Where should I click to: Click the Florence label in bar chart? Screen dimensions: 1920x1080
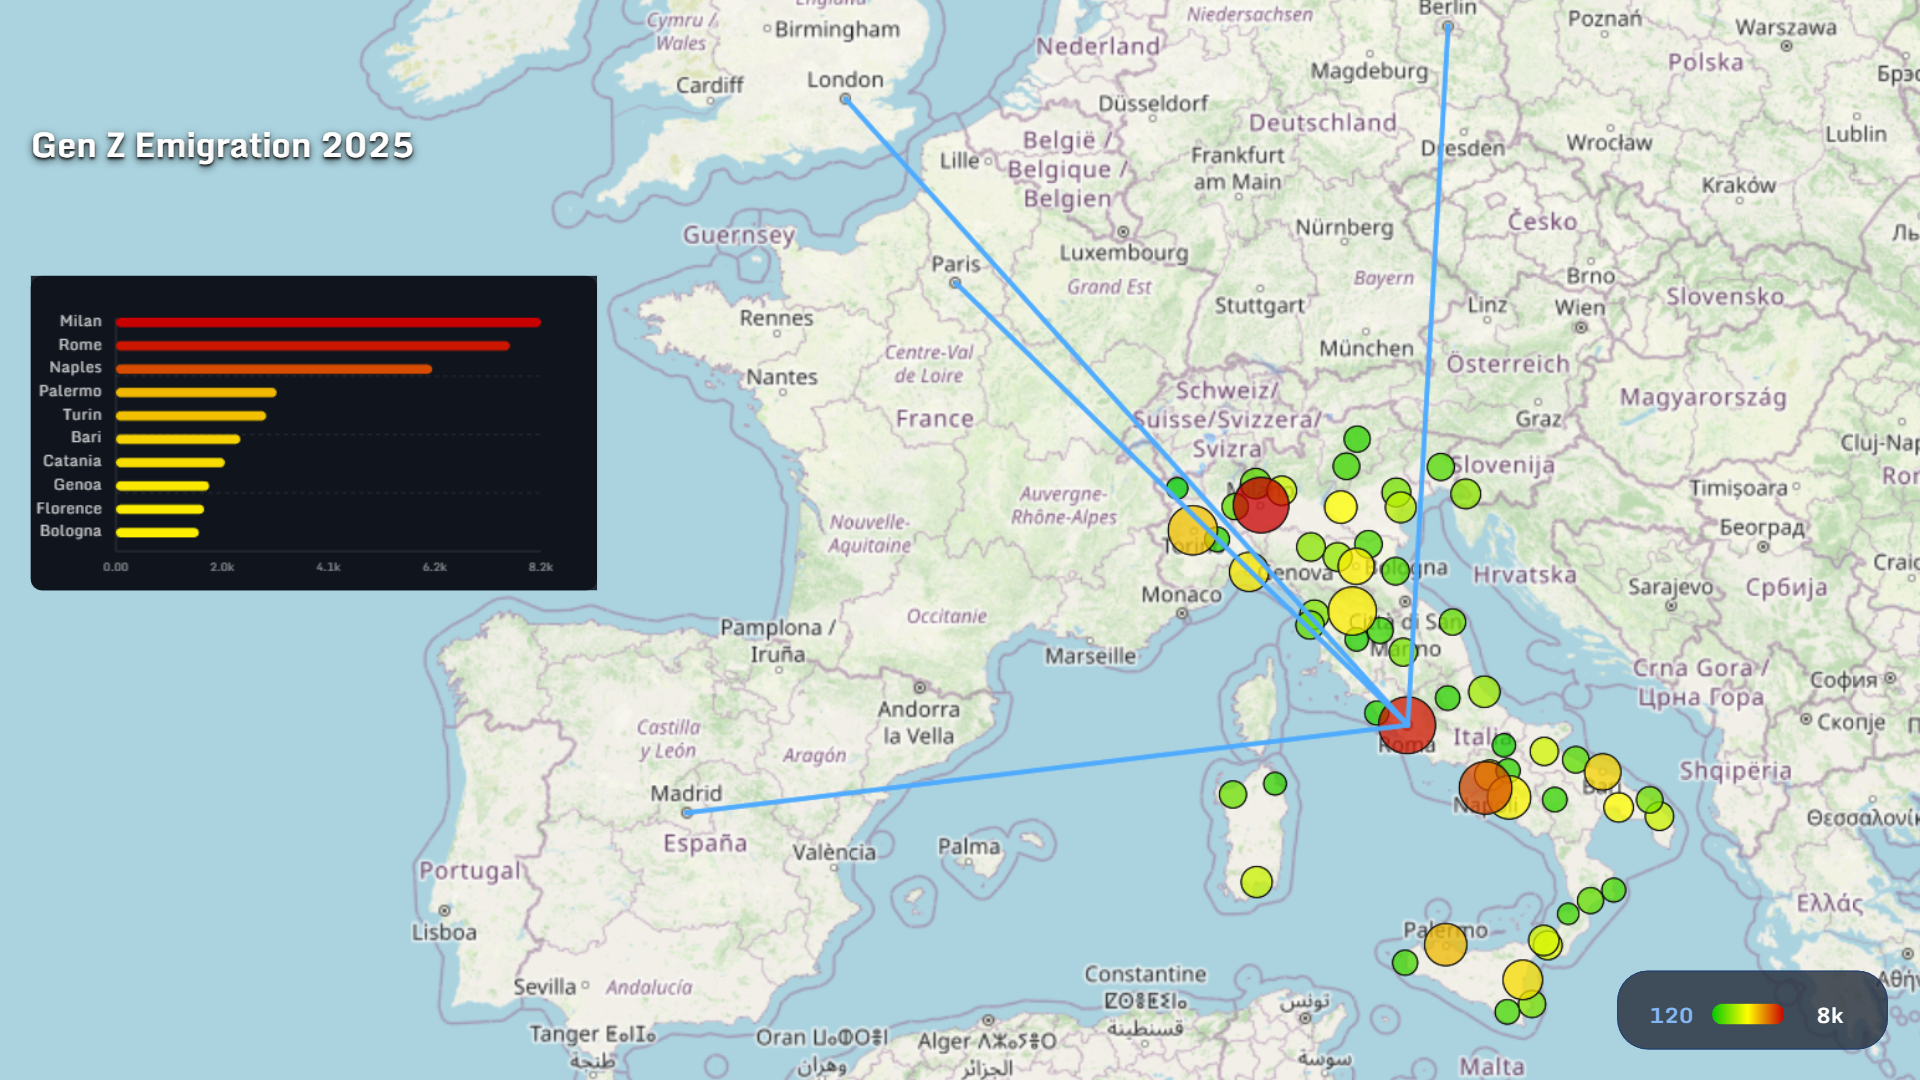tap(69, 508)
